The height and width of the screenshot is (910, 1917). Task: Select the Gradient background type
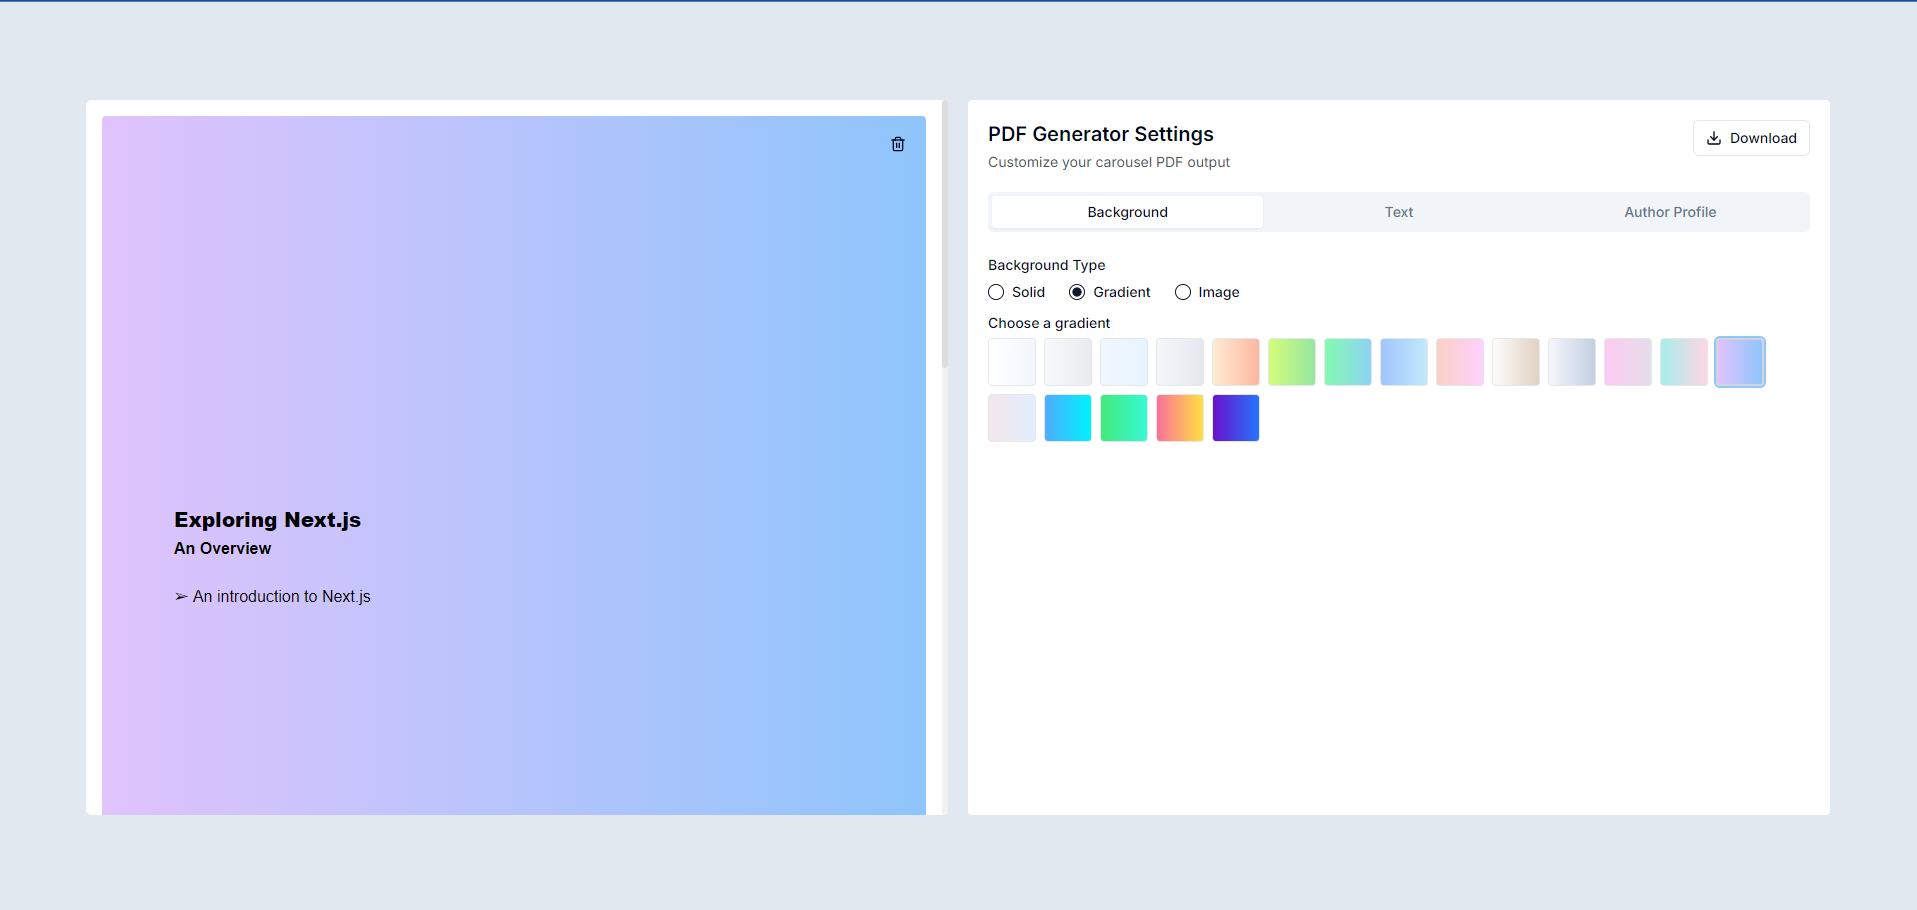click(1077, 292)
